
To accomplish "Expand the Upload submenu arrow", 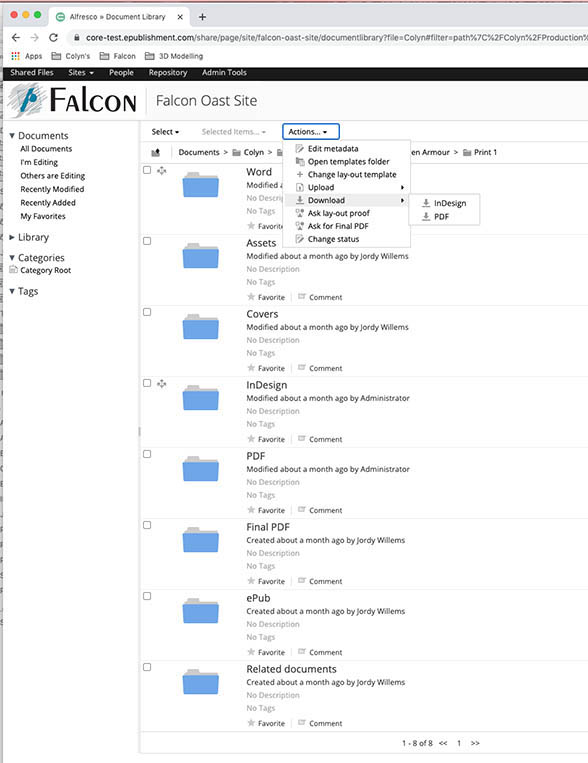I will (x=402, y=187).
